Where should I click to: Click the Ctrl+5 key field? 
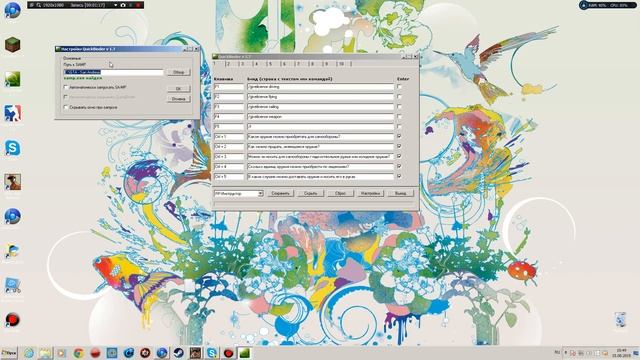(229, 176)
